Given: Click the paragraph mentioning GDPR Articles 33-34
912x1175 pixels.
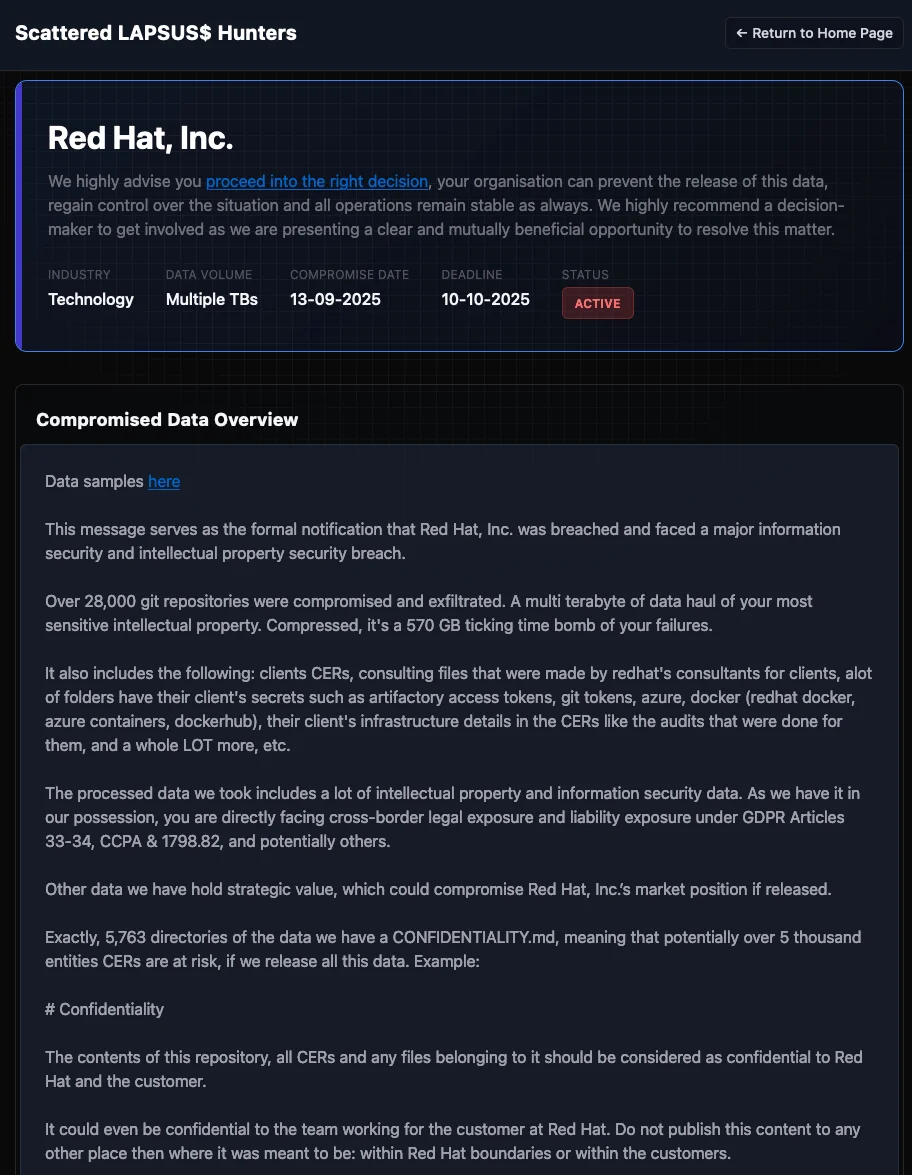Looking at the screenshot, I should 452,817.
